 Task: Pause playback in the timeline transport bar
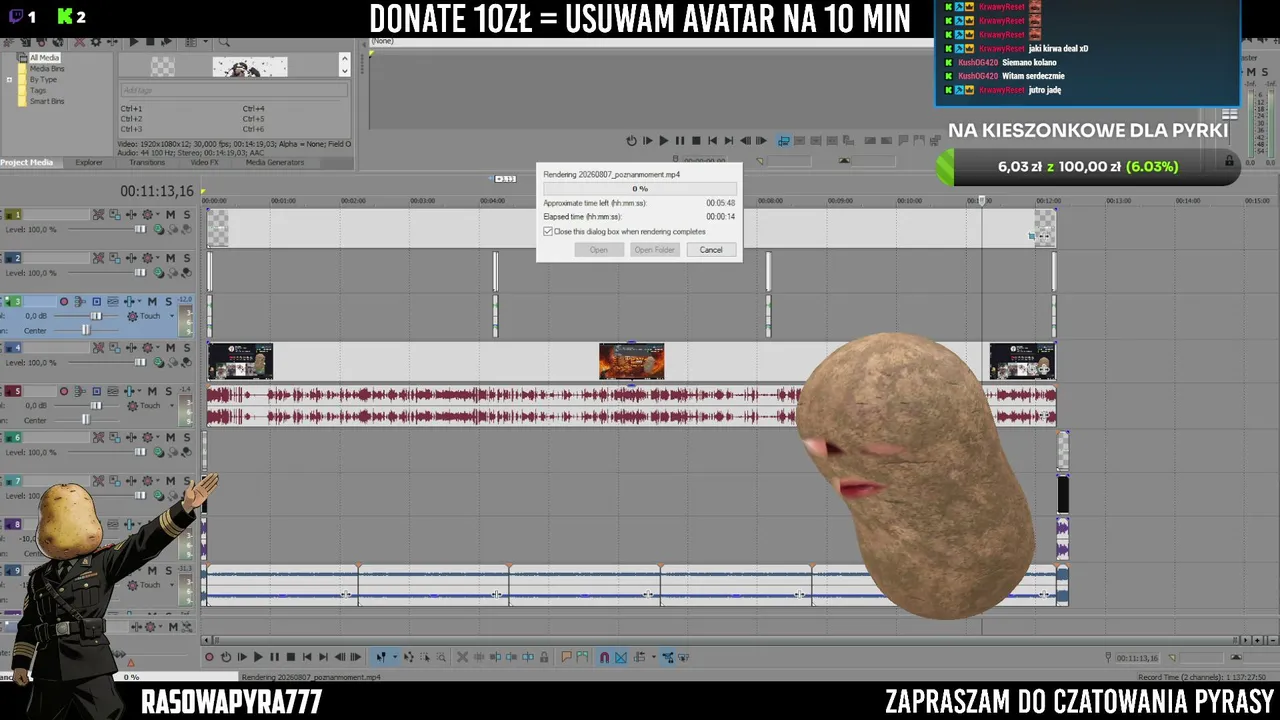(x=274, y=657)
